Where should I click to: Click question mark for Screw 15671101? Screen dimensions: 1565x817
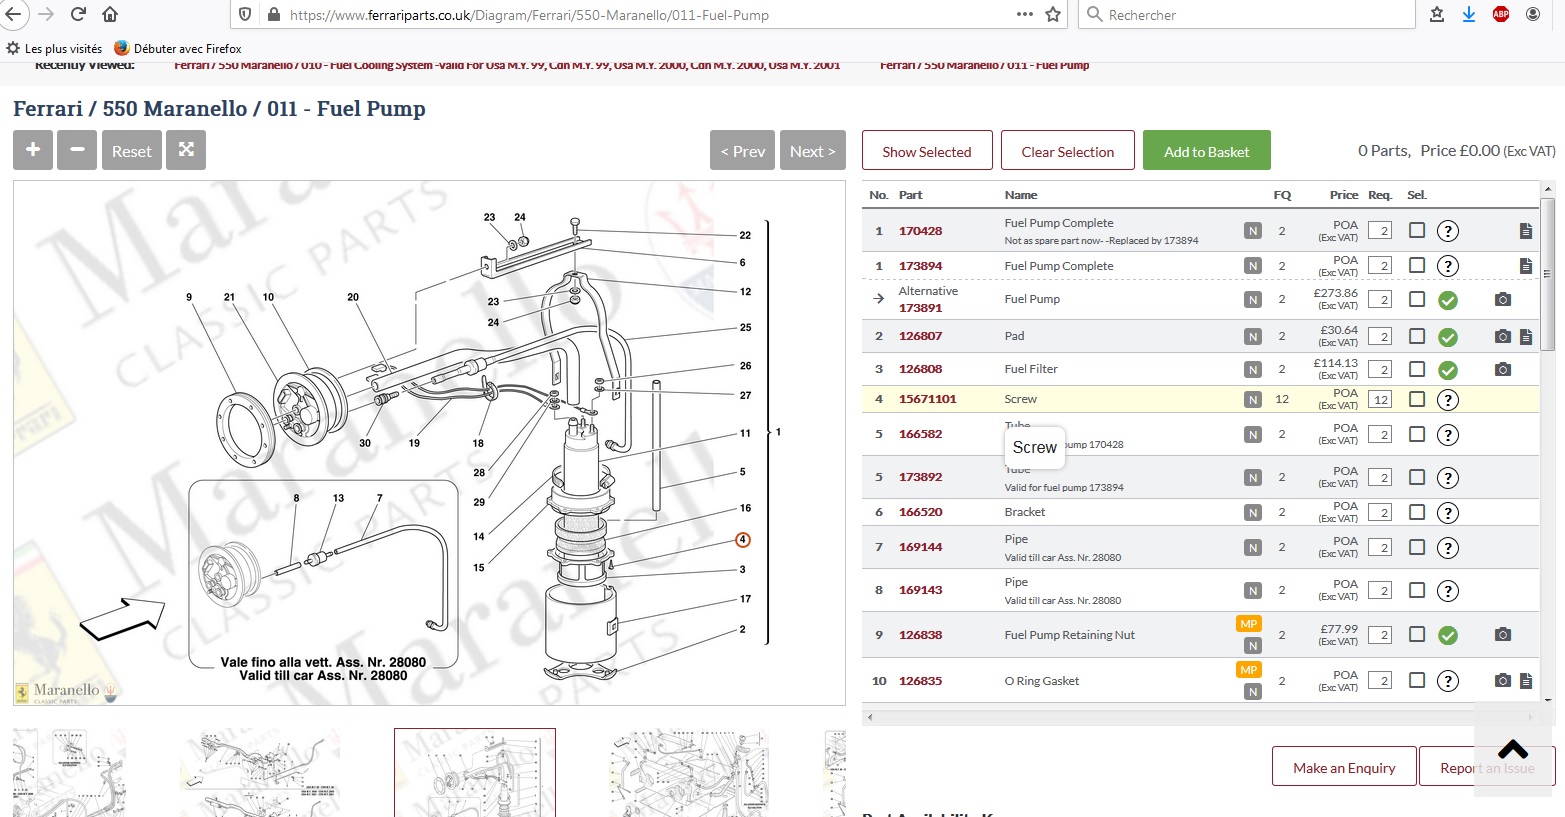coord(1447,400)
